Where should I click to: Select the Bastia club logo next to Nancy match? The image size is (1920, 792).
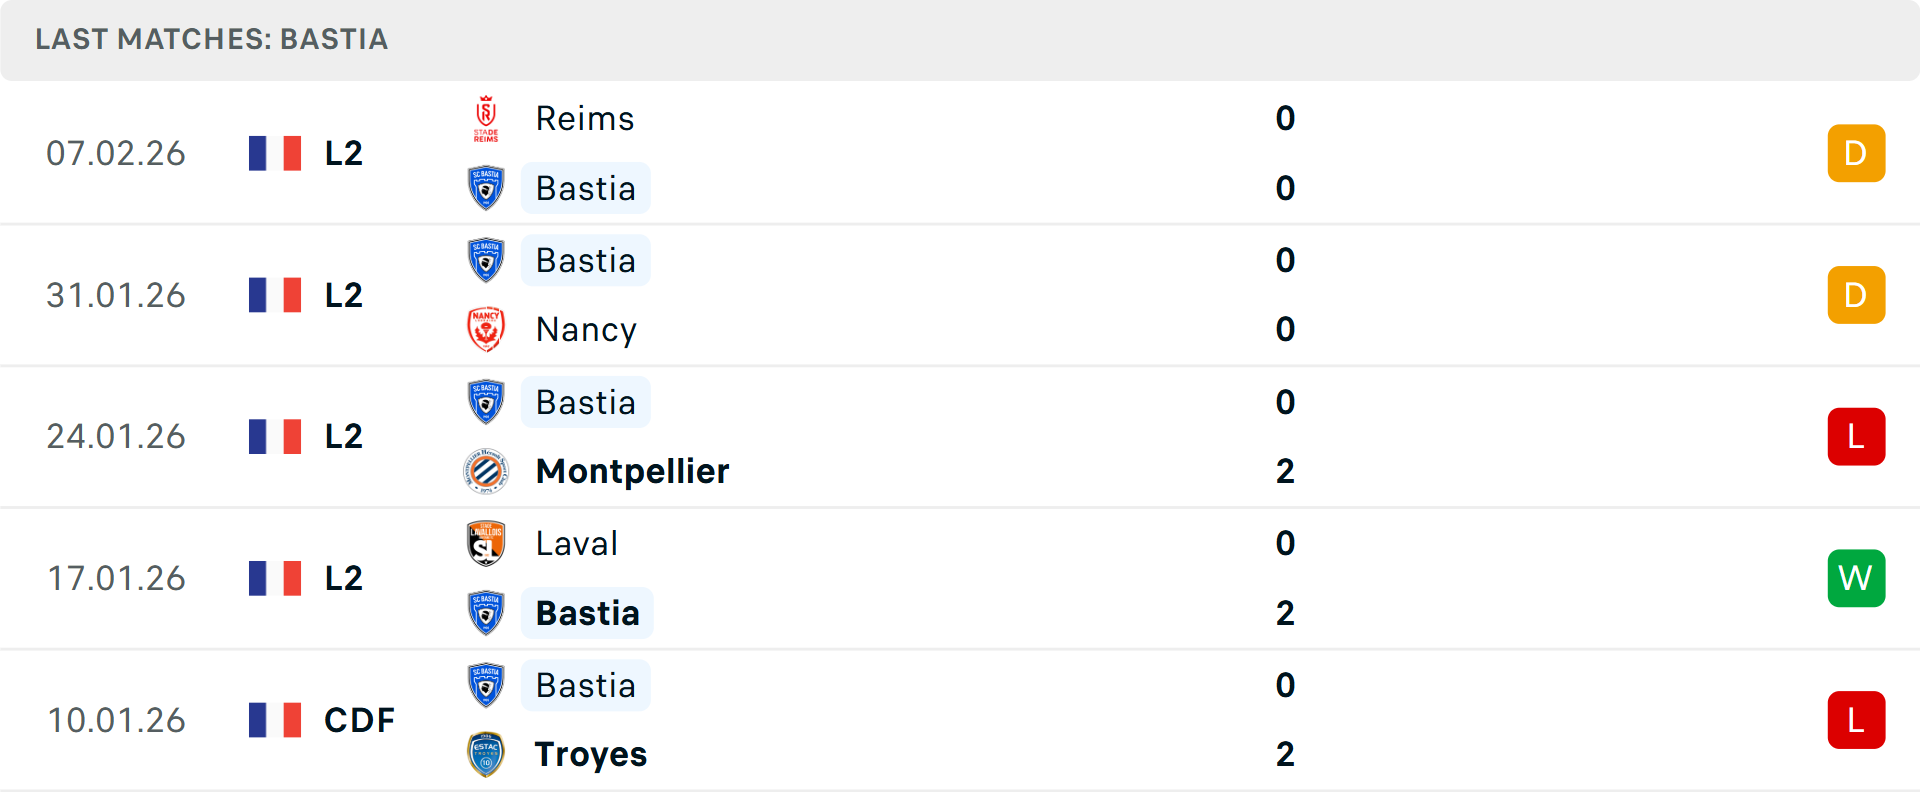click(x=485, y=259)
